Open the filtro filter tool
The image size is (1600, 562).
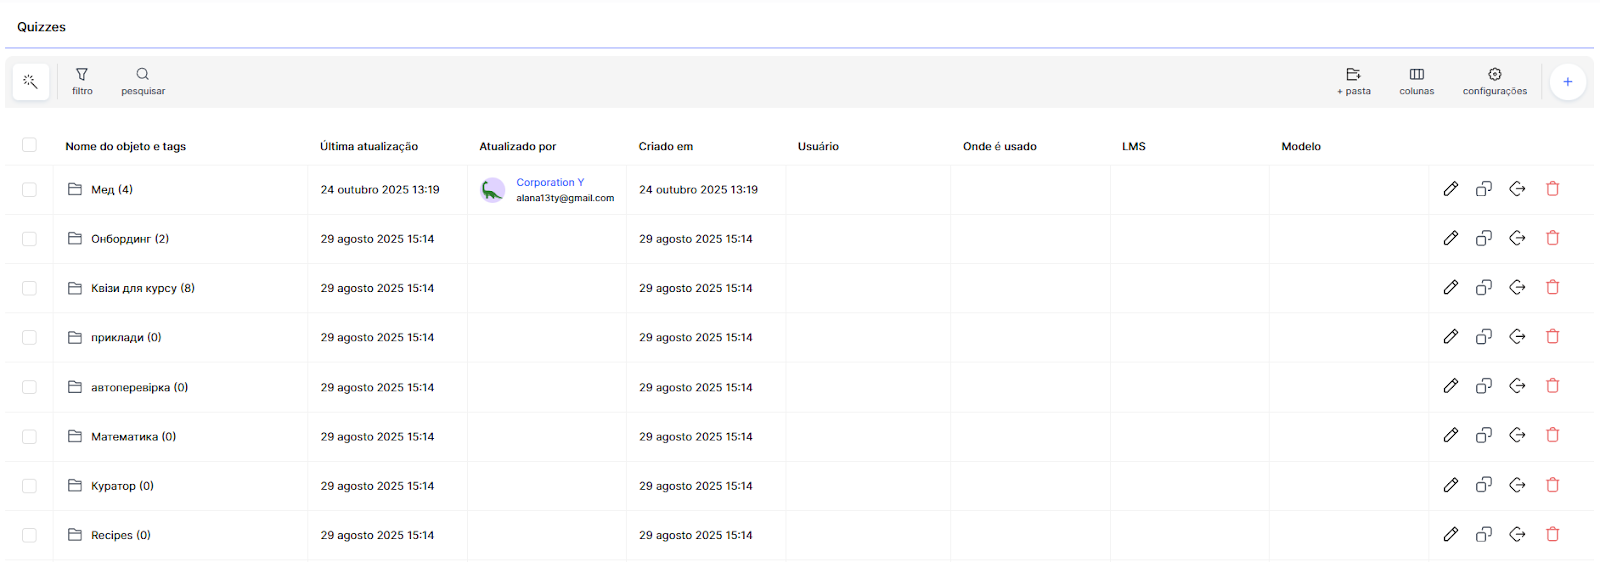click(82, 81)
